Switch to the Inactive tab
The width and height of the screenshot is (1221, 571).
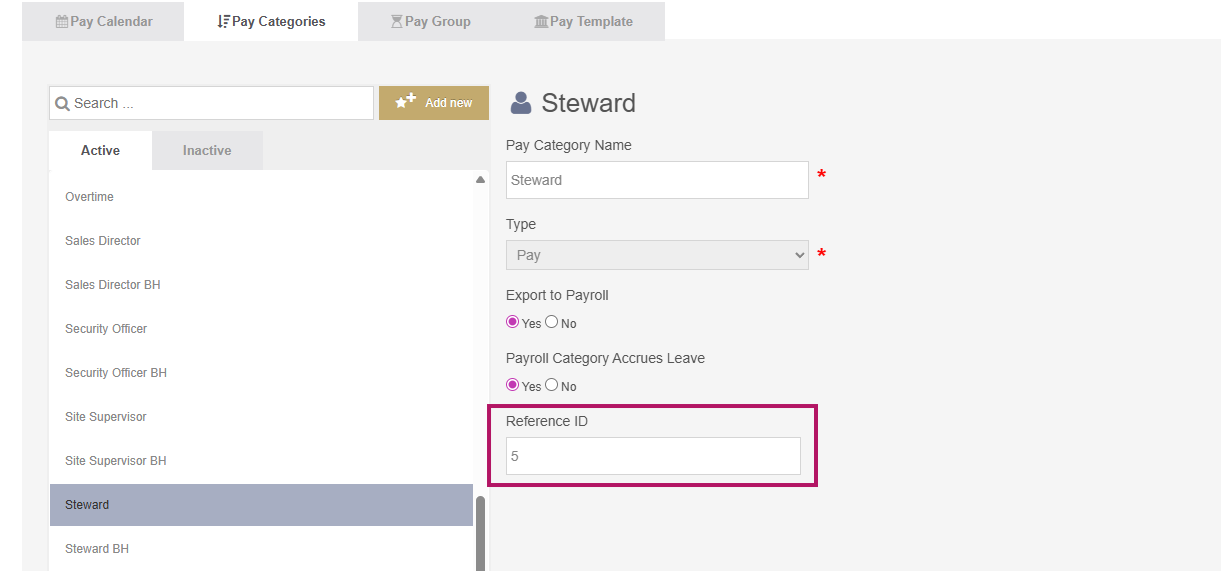[x=207, y=150]
